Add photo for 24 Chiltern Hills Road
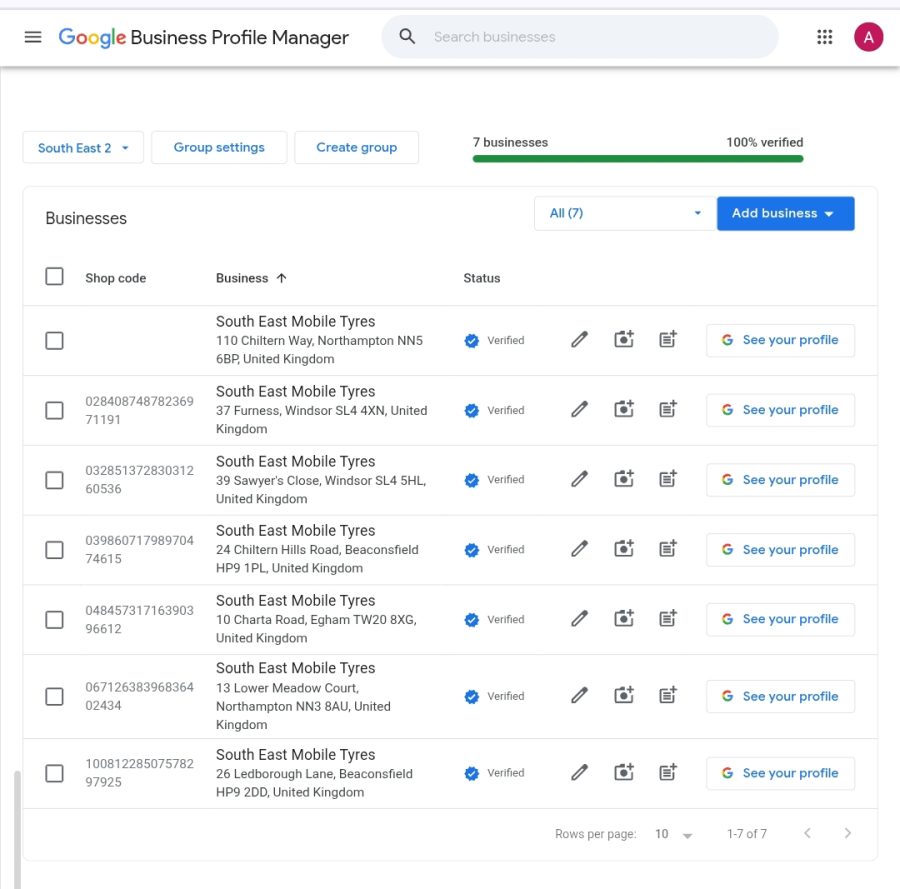900x889 pixels. tap(624, 549)
